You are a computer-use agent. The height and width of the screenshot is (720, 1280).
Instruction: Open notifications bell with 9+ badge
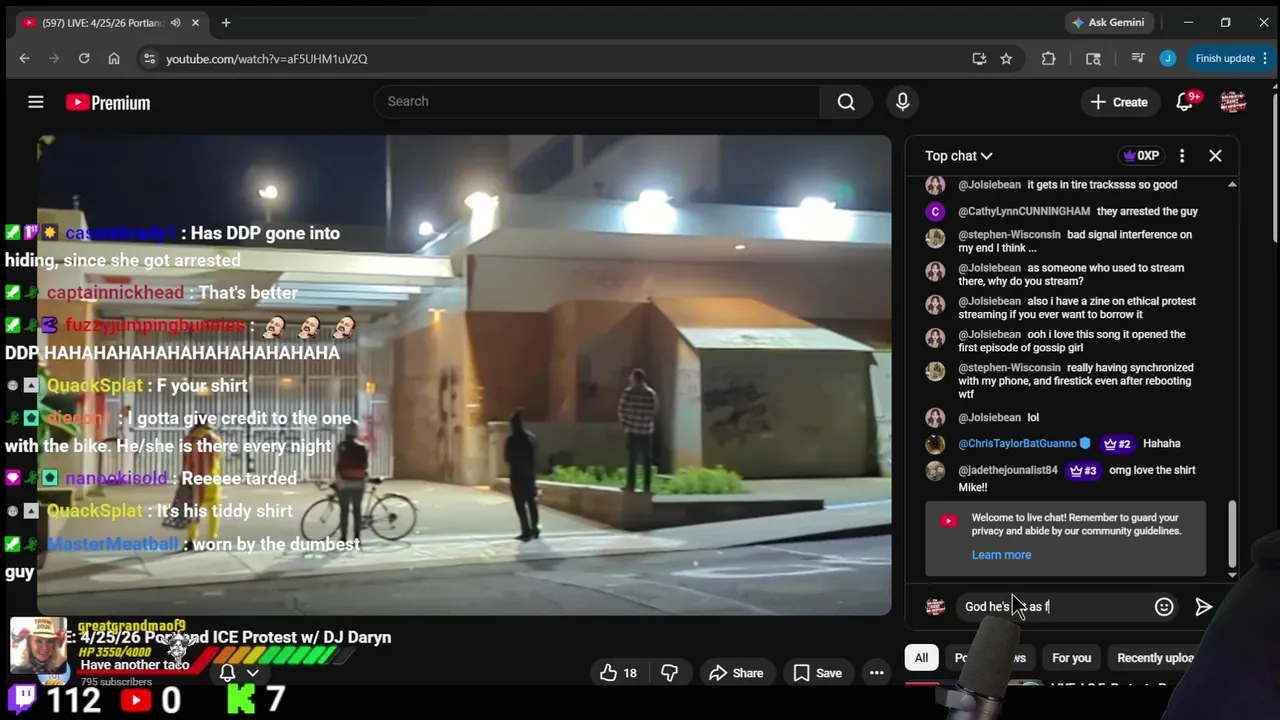click(1185, 102)
